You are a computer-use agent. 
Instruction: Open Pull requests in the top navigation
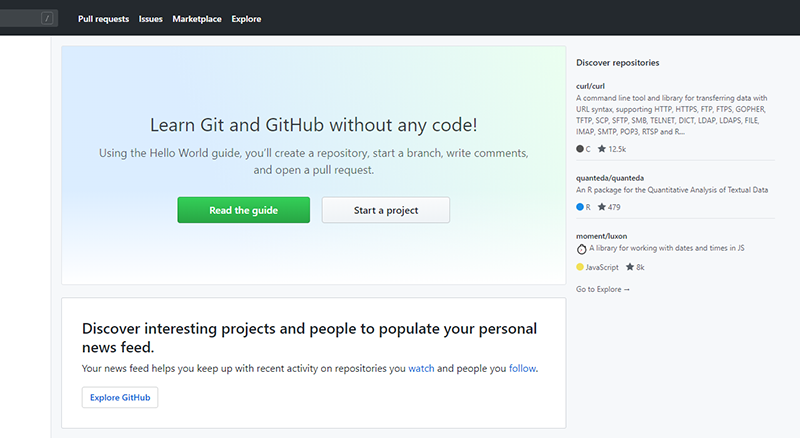(x=103, y=19)
